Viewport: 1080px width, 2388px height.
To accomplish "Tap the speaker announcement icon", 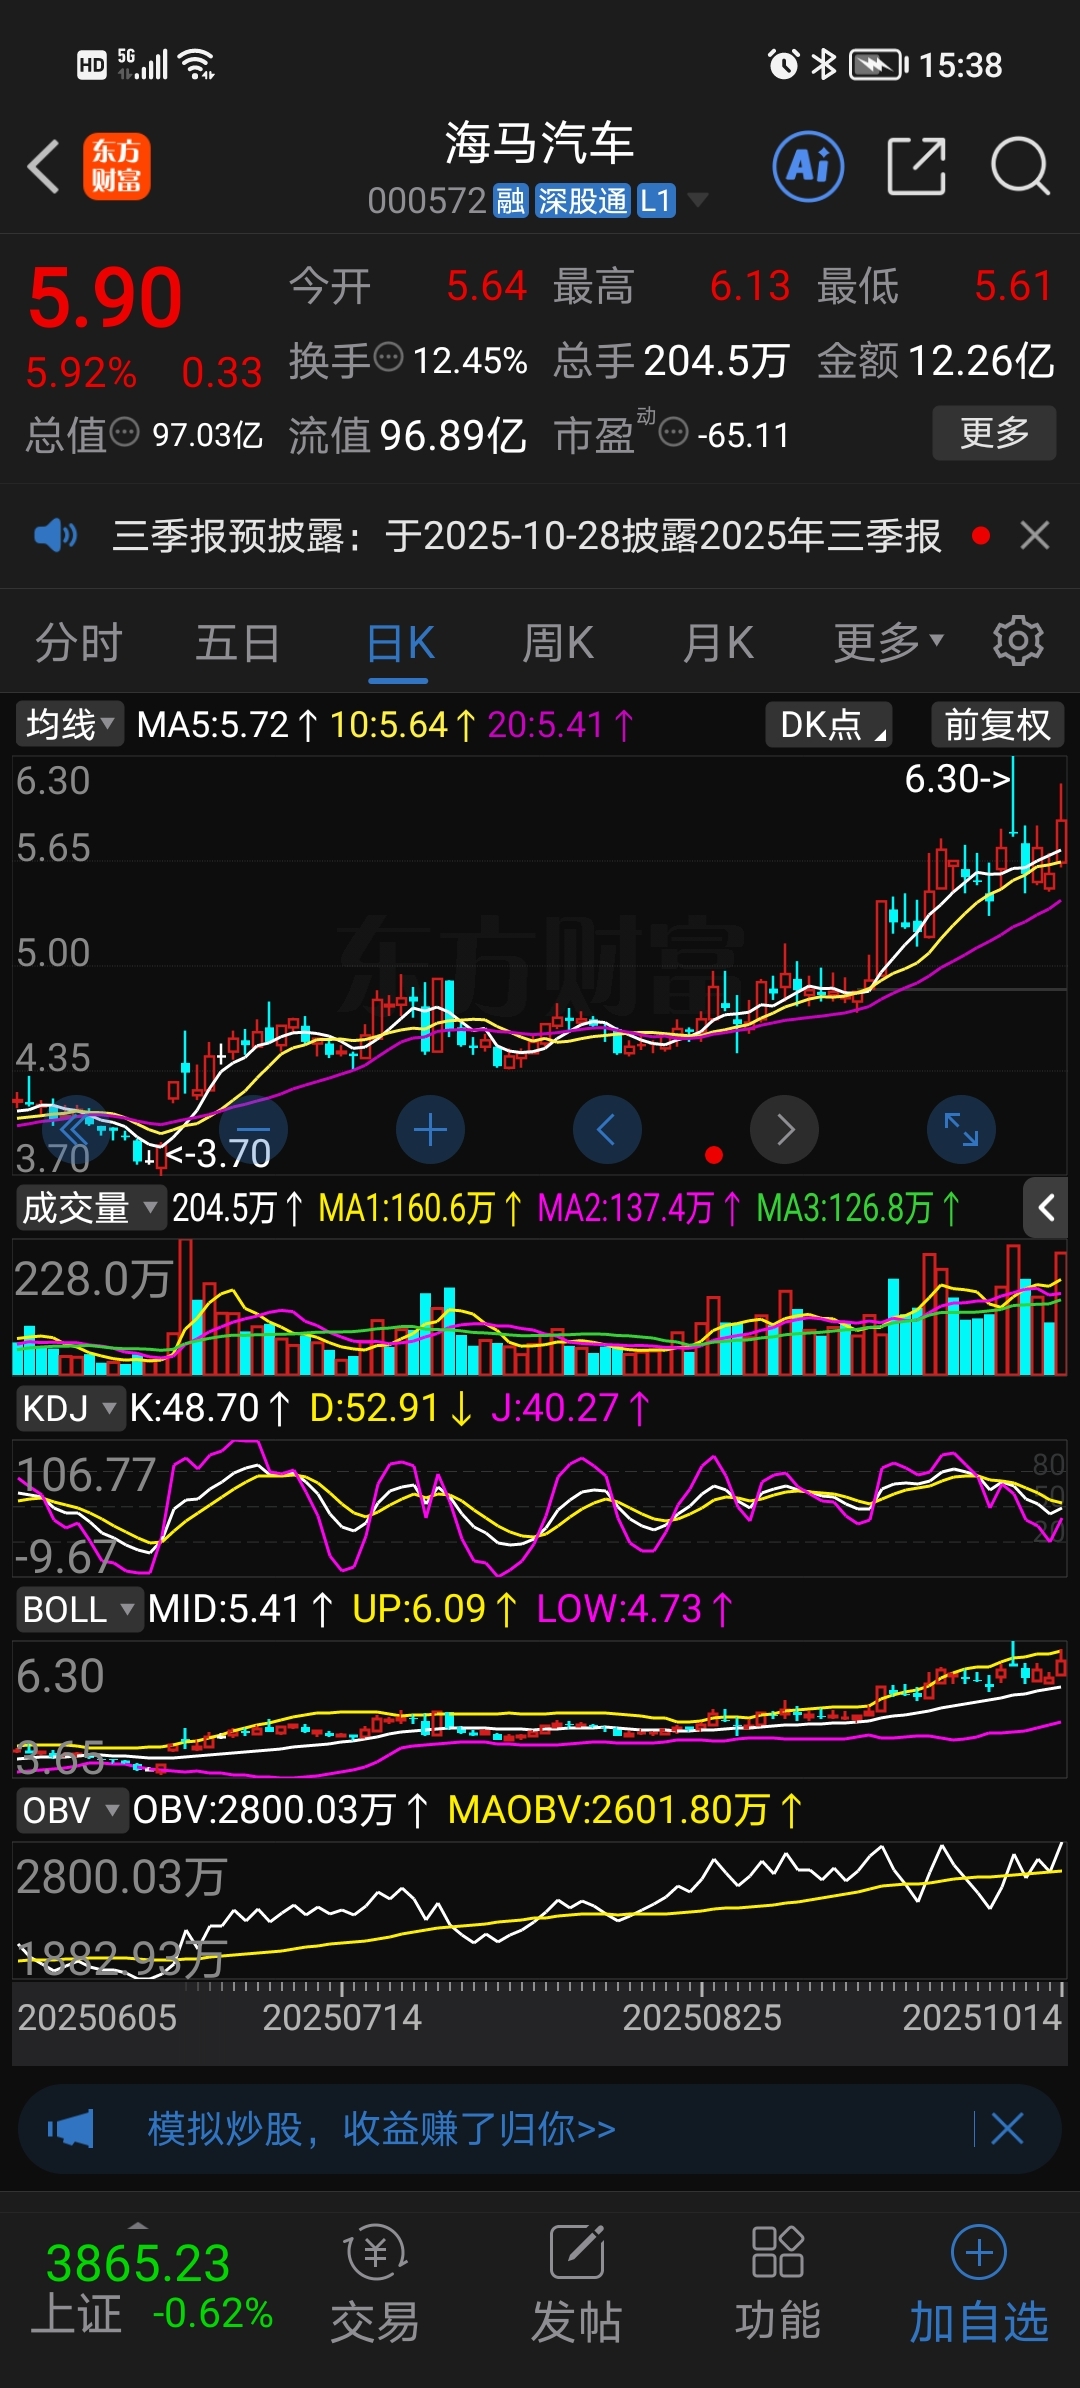I will (x=56, y=536).
